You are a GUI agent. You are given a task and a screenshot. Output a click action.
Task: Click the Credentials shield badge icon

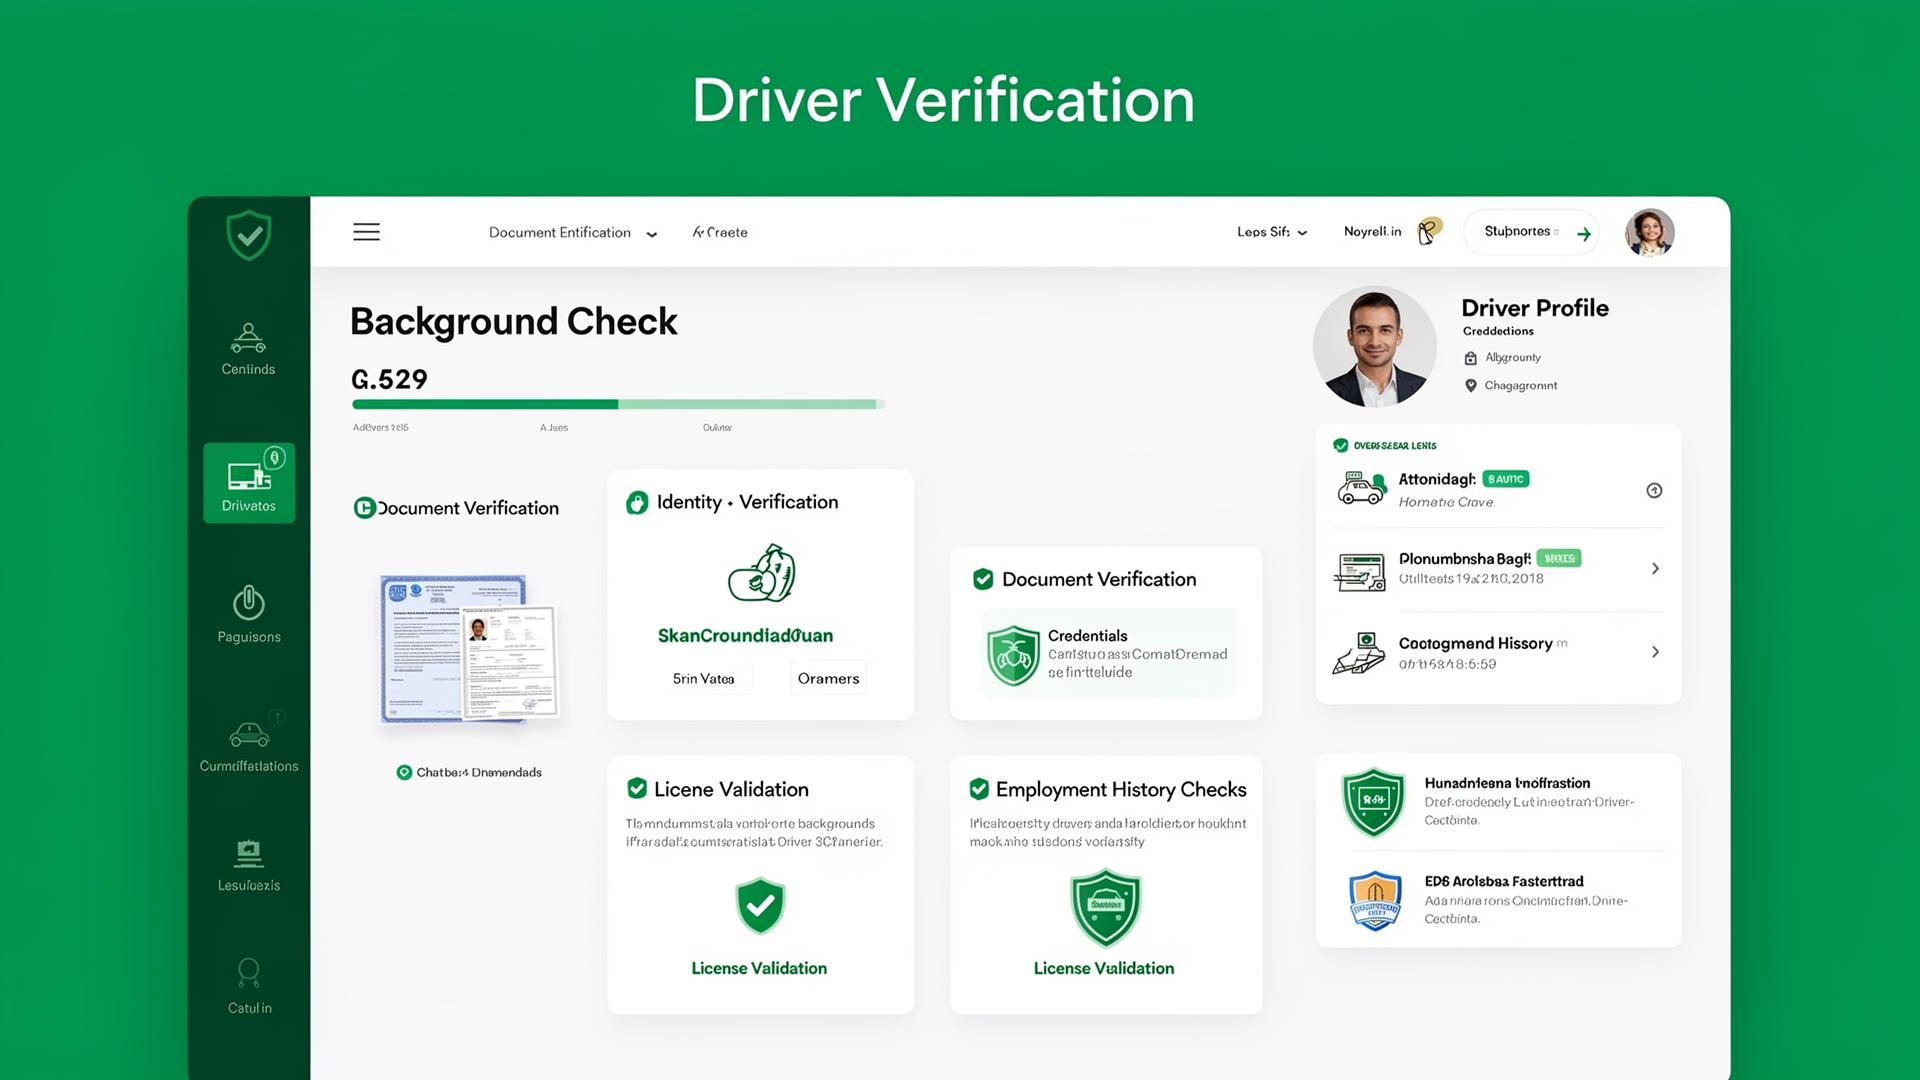click(1014, 655)
